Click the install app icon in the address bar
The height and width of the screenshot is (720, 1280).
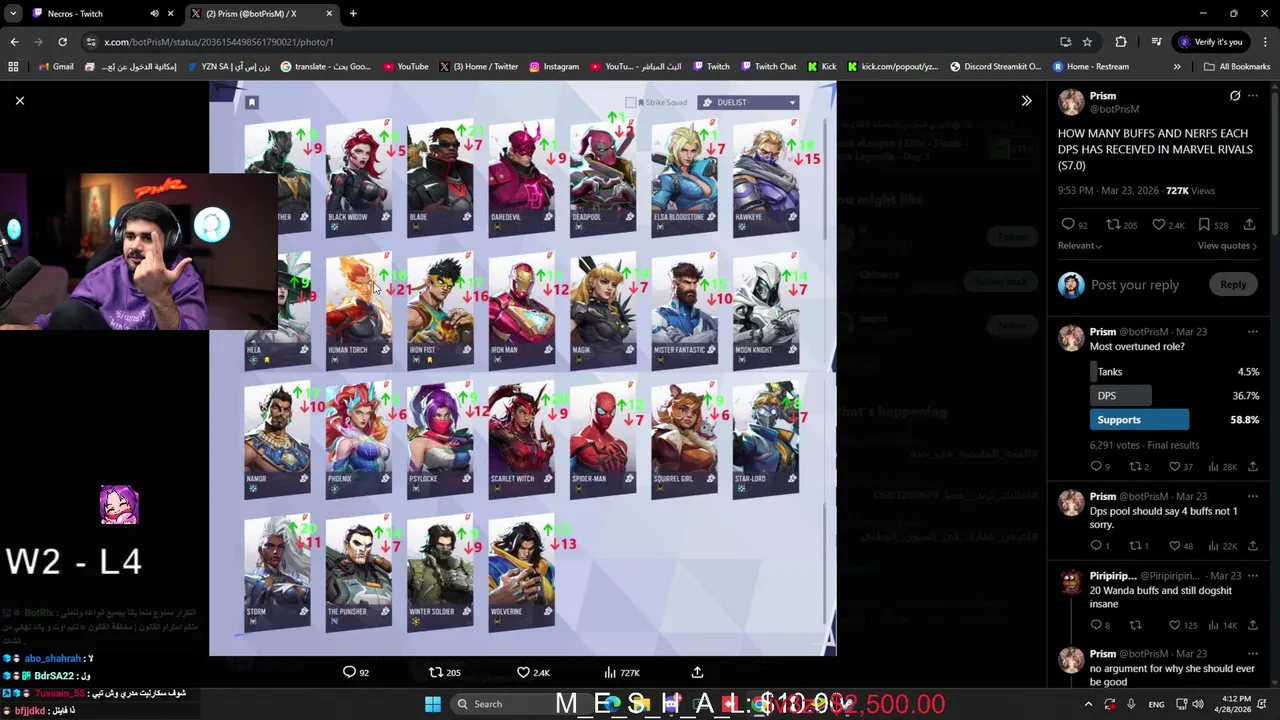[1065, 42]
